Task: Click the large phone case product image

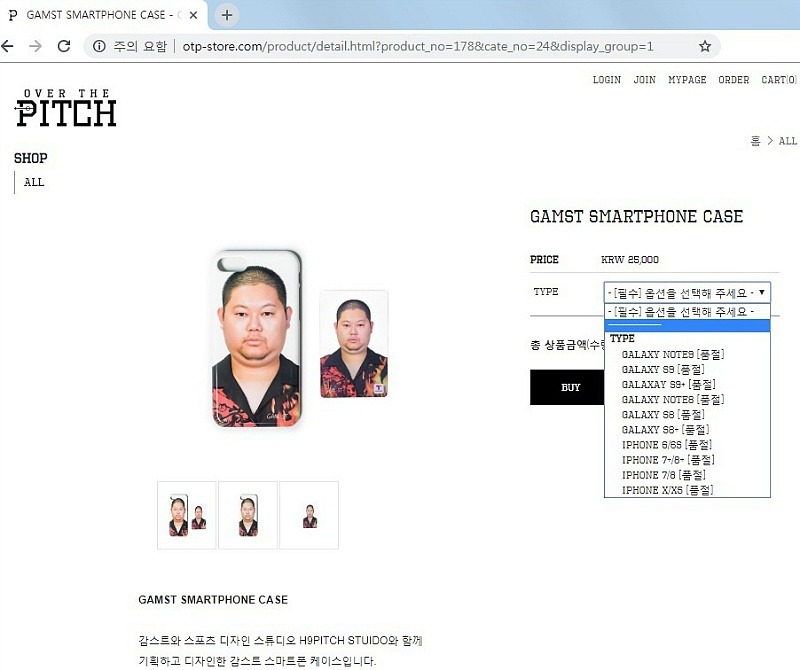Action: (x=257, y=338)
